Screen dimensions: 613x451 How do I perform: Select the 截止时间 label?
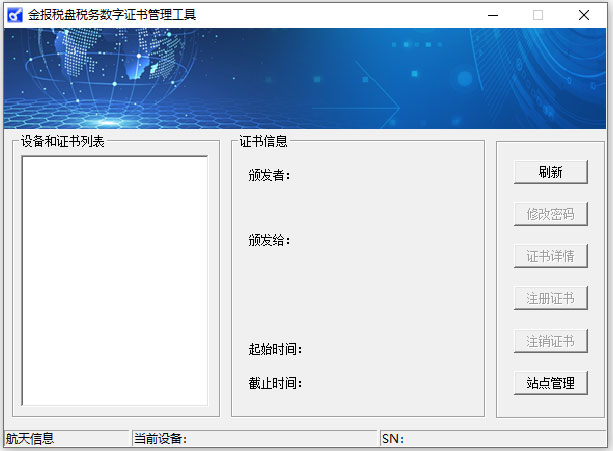pyautogui.click(x=275, y=383)
